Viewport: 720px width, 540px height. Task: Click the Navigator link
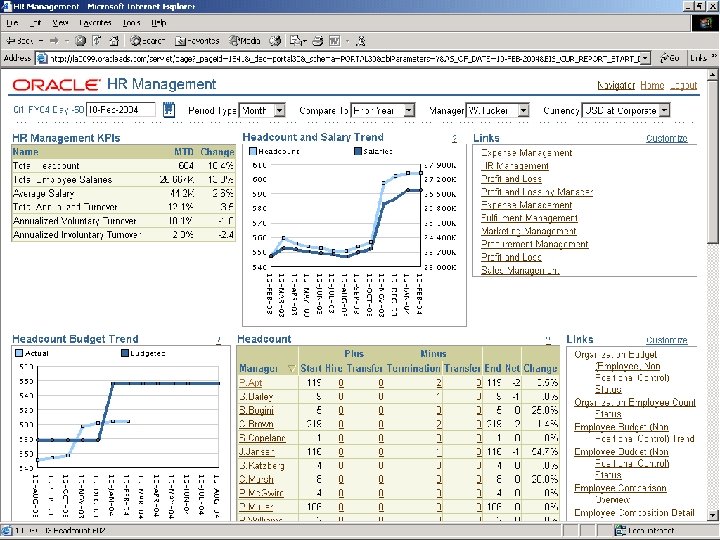pos(616,85)
